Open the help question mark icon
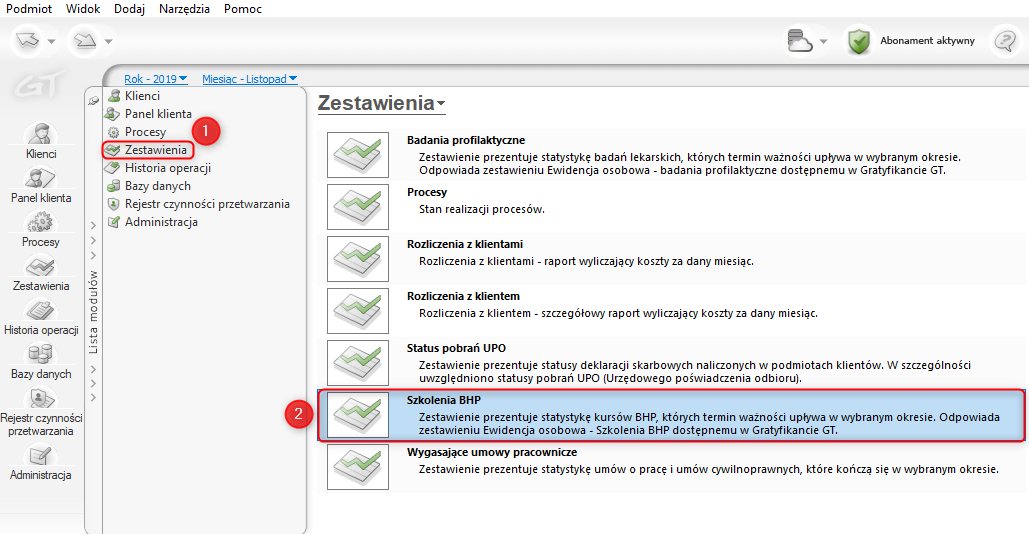1029x534 pixels. (x=1005, y=41)
